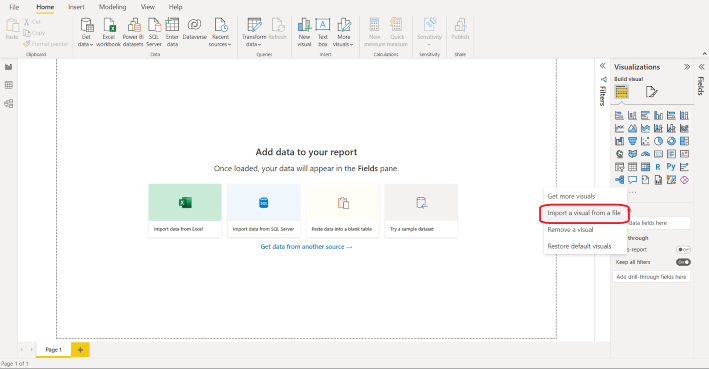Switch to the Insert ribbon tab

click(x=76, y=7)
